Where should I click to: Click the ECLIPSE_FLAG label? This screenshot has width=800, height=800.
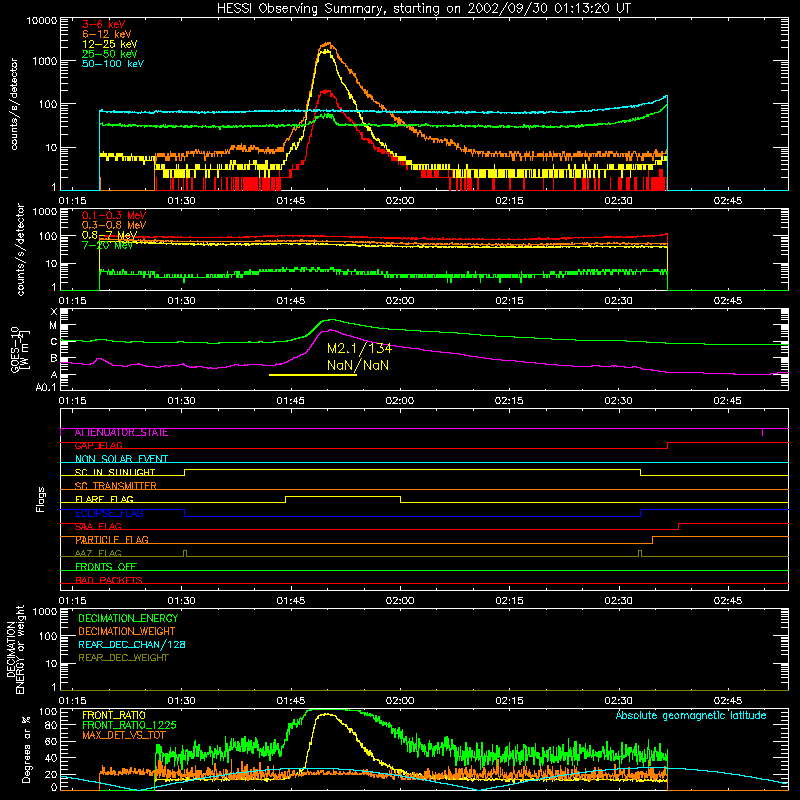point(109,513)
